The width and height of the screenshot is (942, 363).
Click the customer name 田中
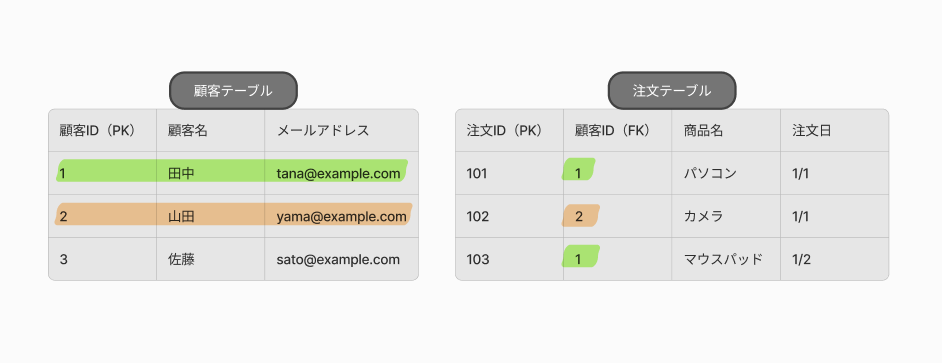181,174
